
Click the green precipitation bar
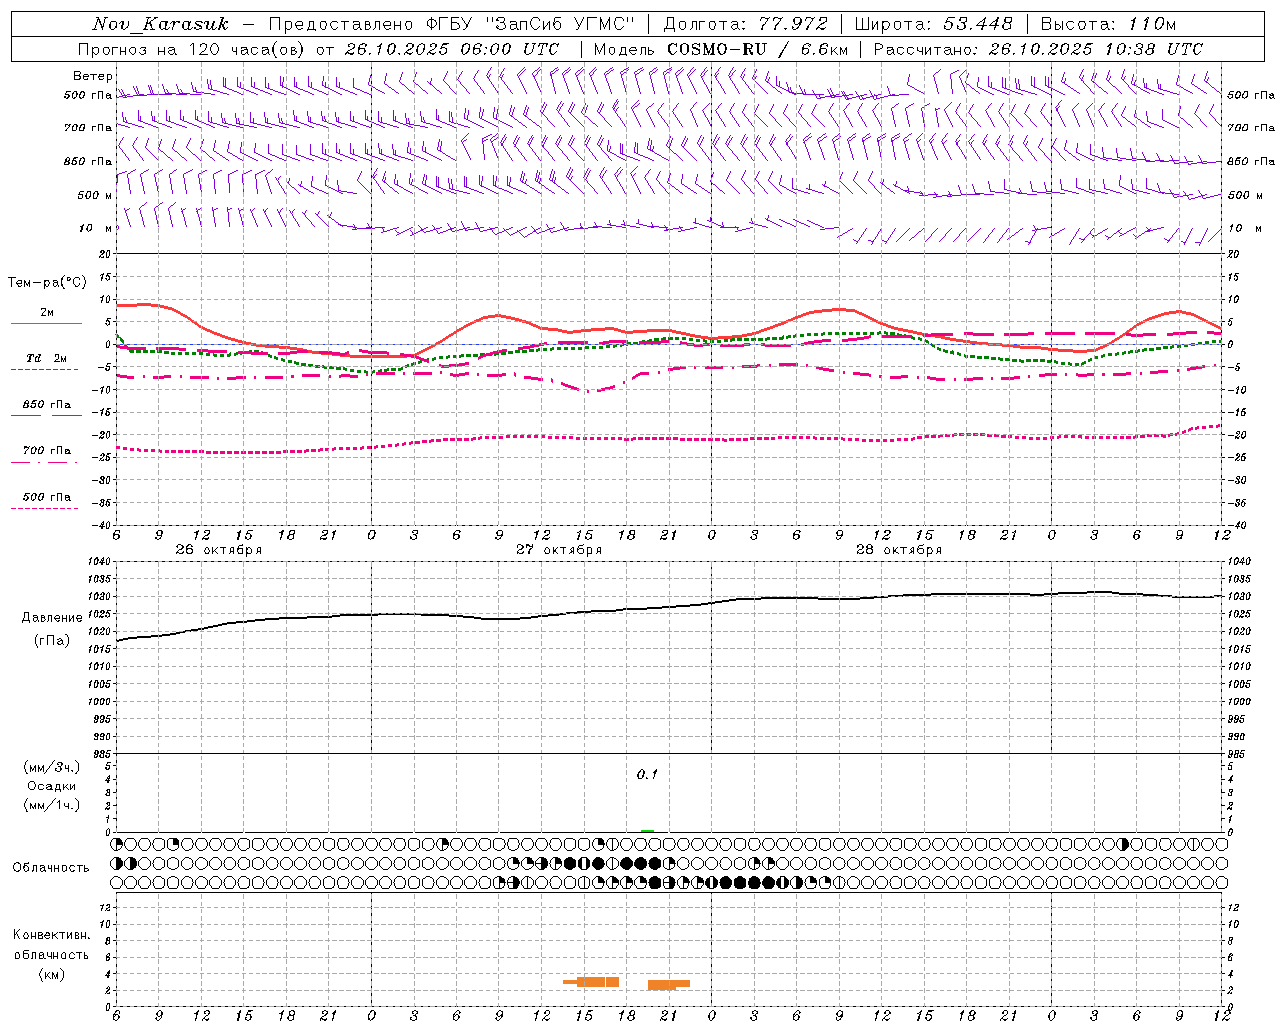tap(647, 831)
